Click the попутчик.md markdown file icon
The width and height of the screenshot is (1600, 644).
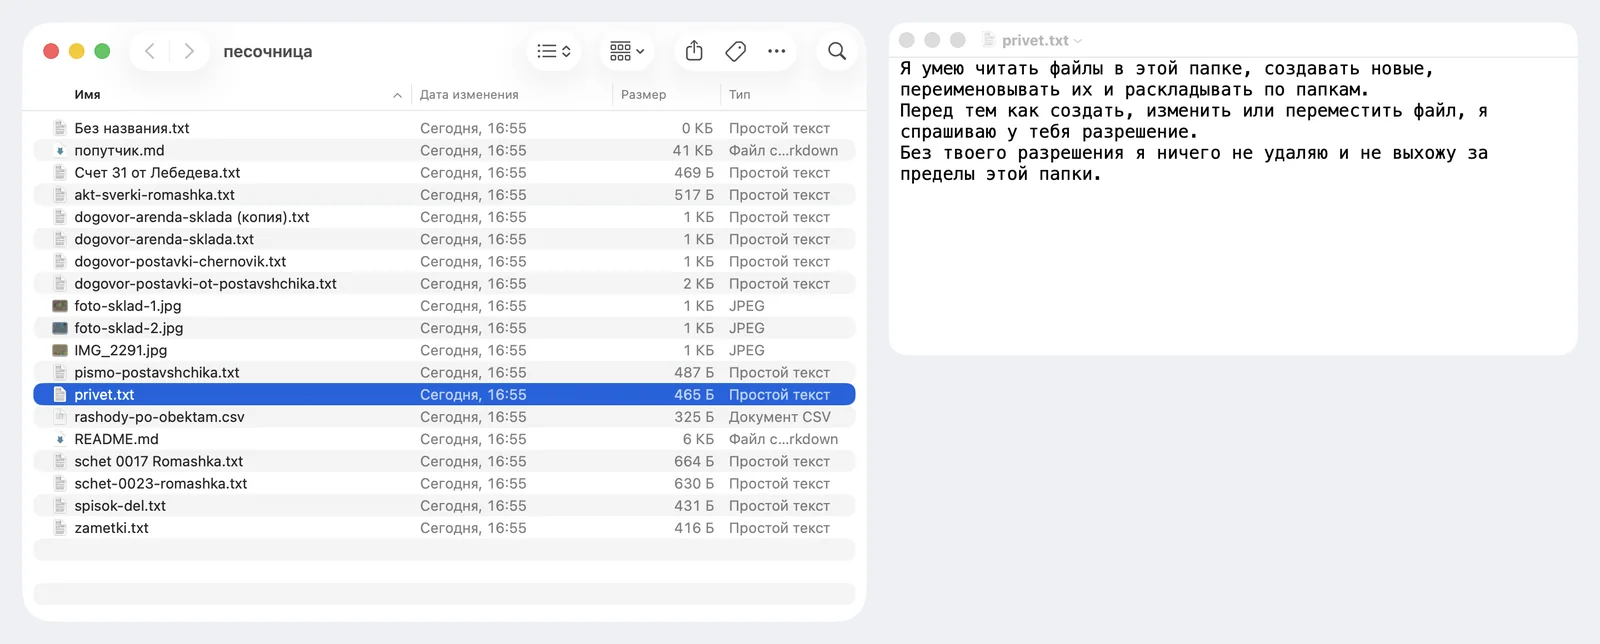tap(60, 150)
